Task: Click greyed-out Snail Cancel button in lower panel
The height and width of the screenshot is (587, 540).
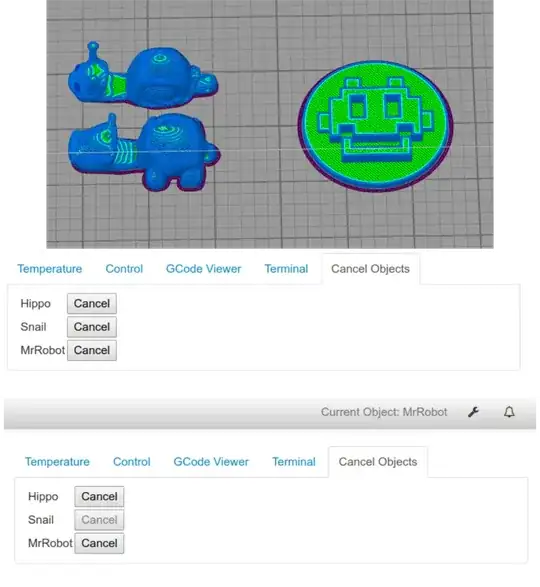Action: pos(99,520)
